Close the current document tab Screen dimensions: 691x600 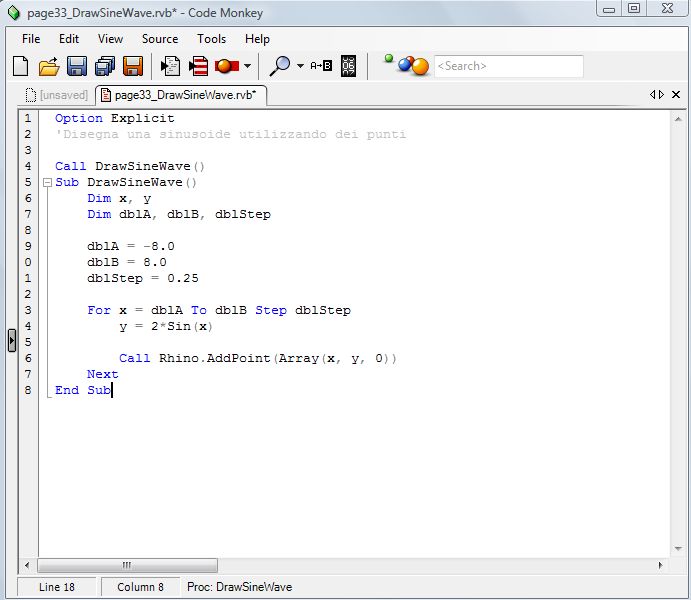pyautogui.click(x=676, y=94)
